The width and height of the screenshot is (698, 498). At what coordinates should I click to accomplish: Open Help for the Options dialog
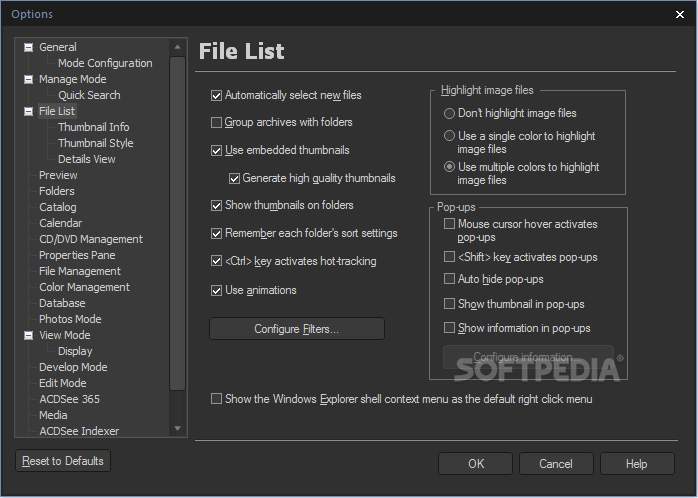[637, 464]
